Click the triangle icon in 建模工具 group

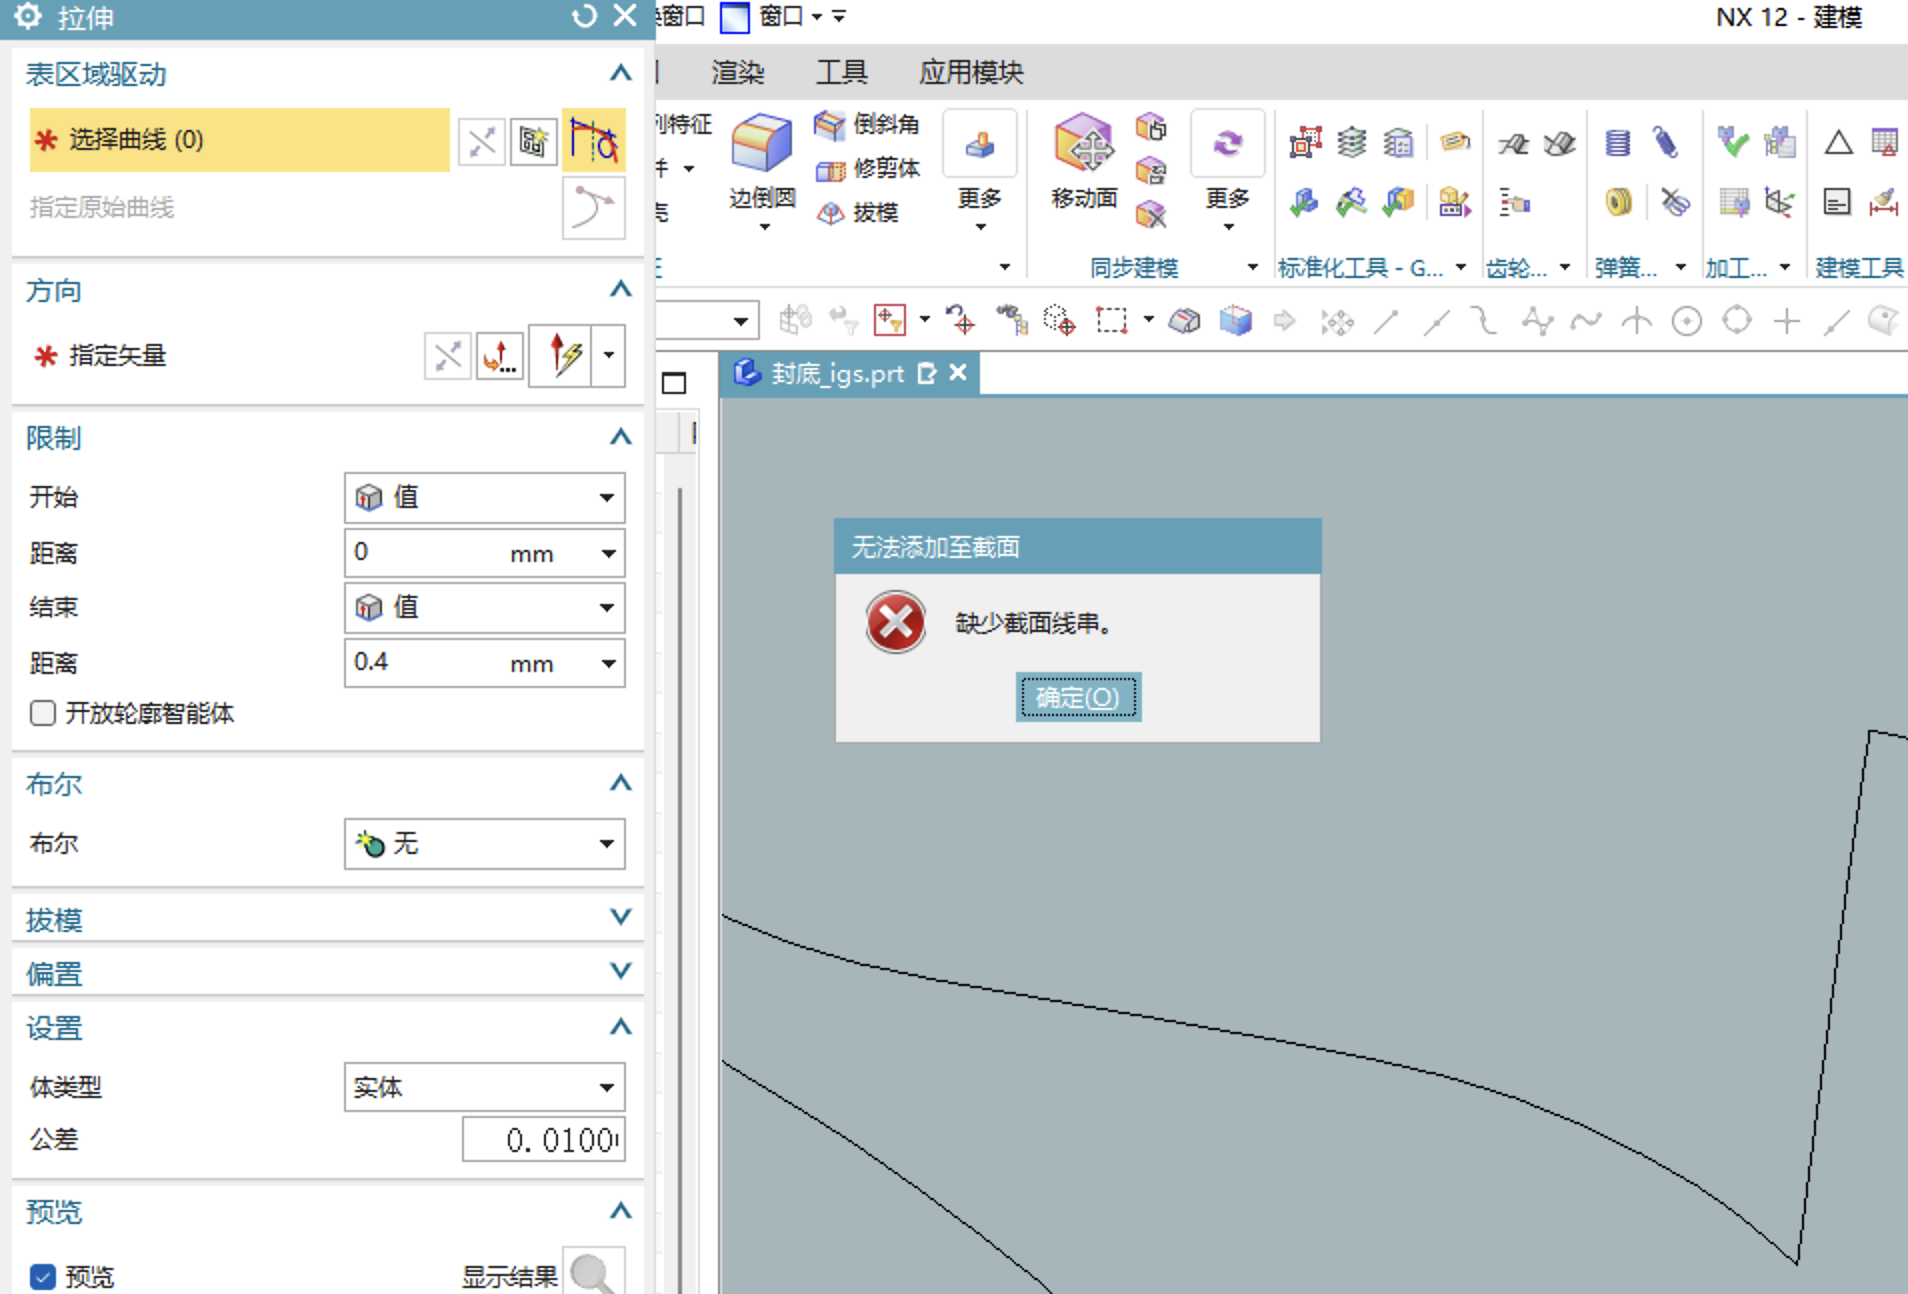pos(1838,143)
